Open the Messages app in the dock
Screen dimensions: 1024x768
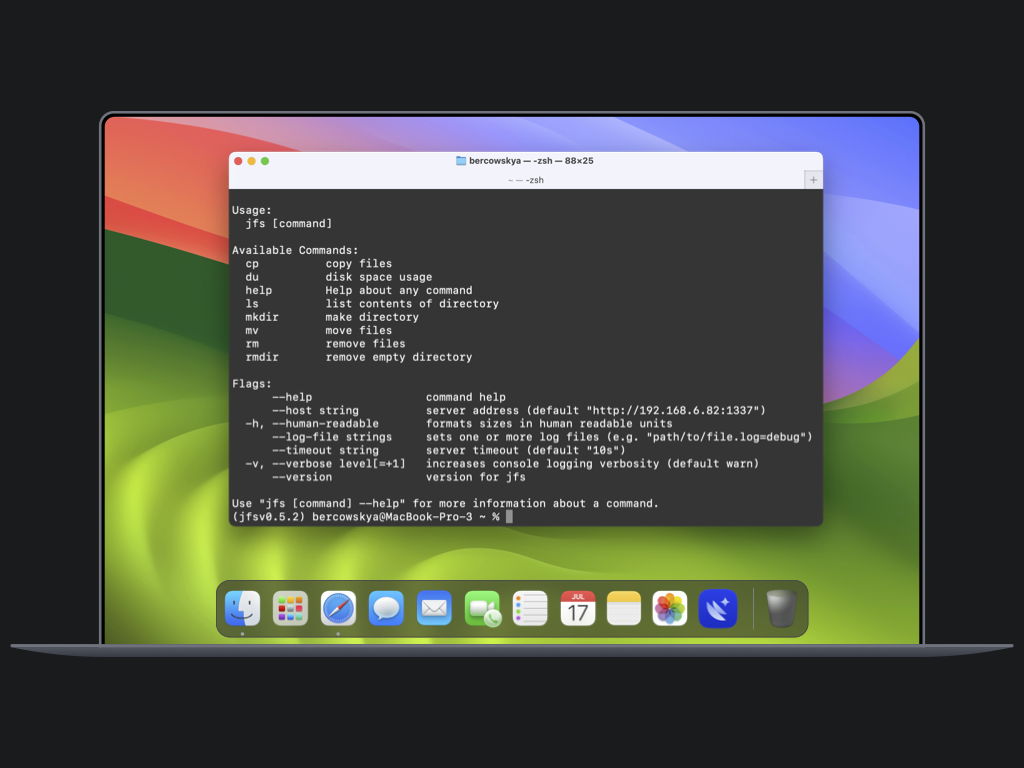(386, 608)
